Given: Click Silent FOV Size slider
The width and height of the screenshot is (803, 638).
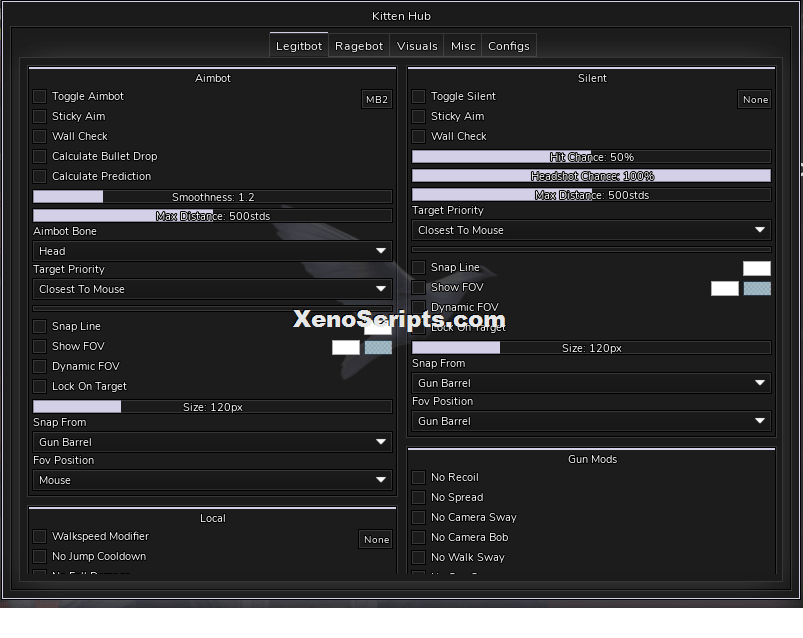Looking at the screenshot, I should pyautogui.click(x=591, y=348).
